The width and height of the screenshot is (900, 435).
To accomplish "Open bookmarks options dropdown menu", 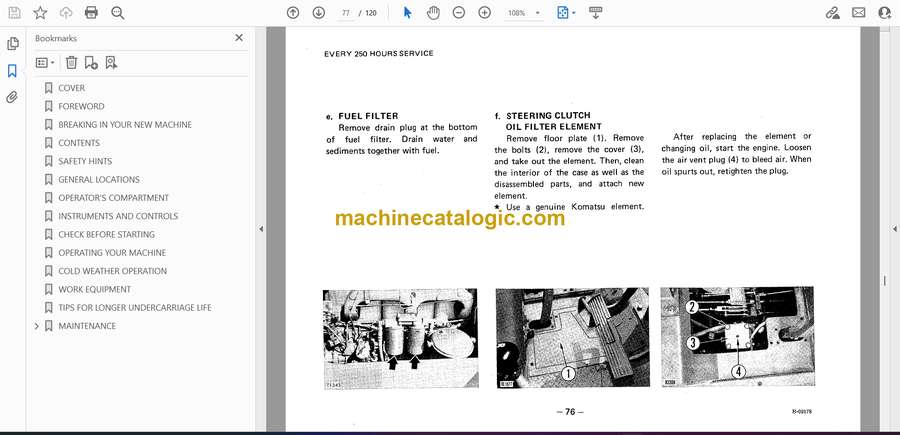I will coord(45,62).
